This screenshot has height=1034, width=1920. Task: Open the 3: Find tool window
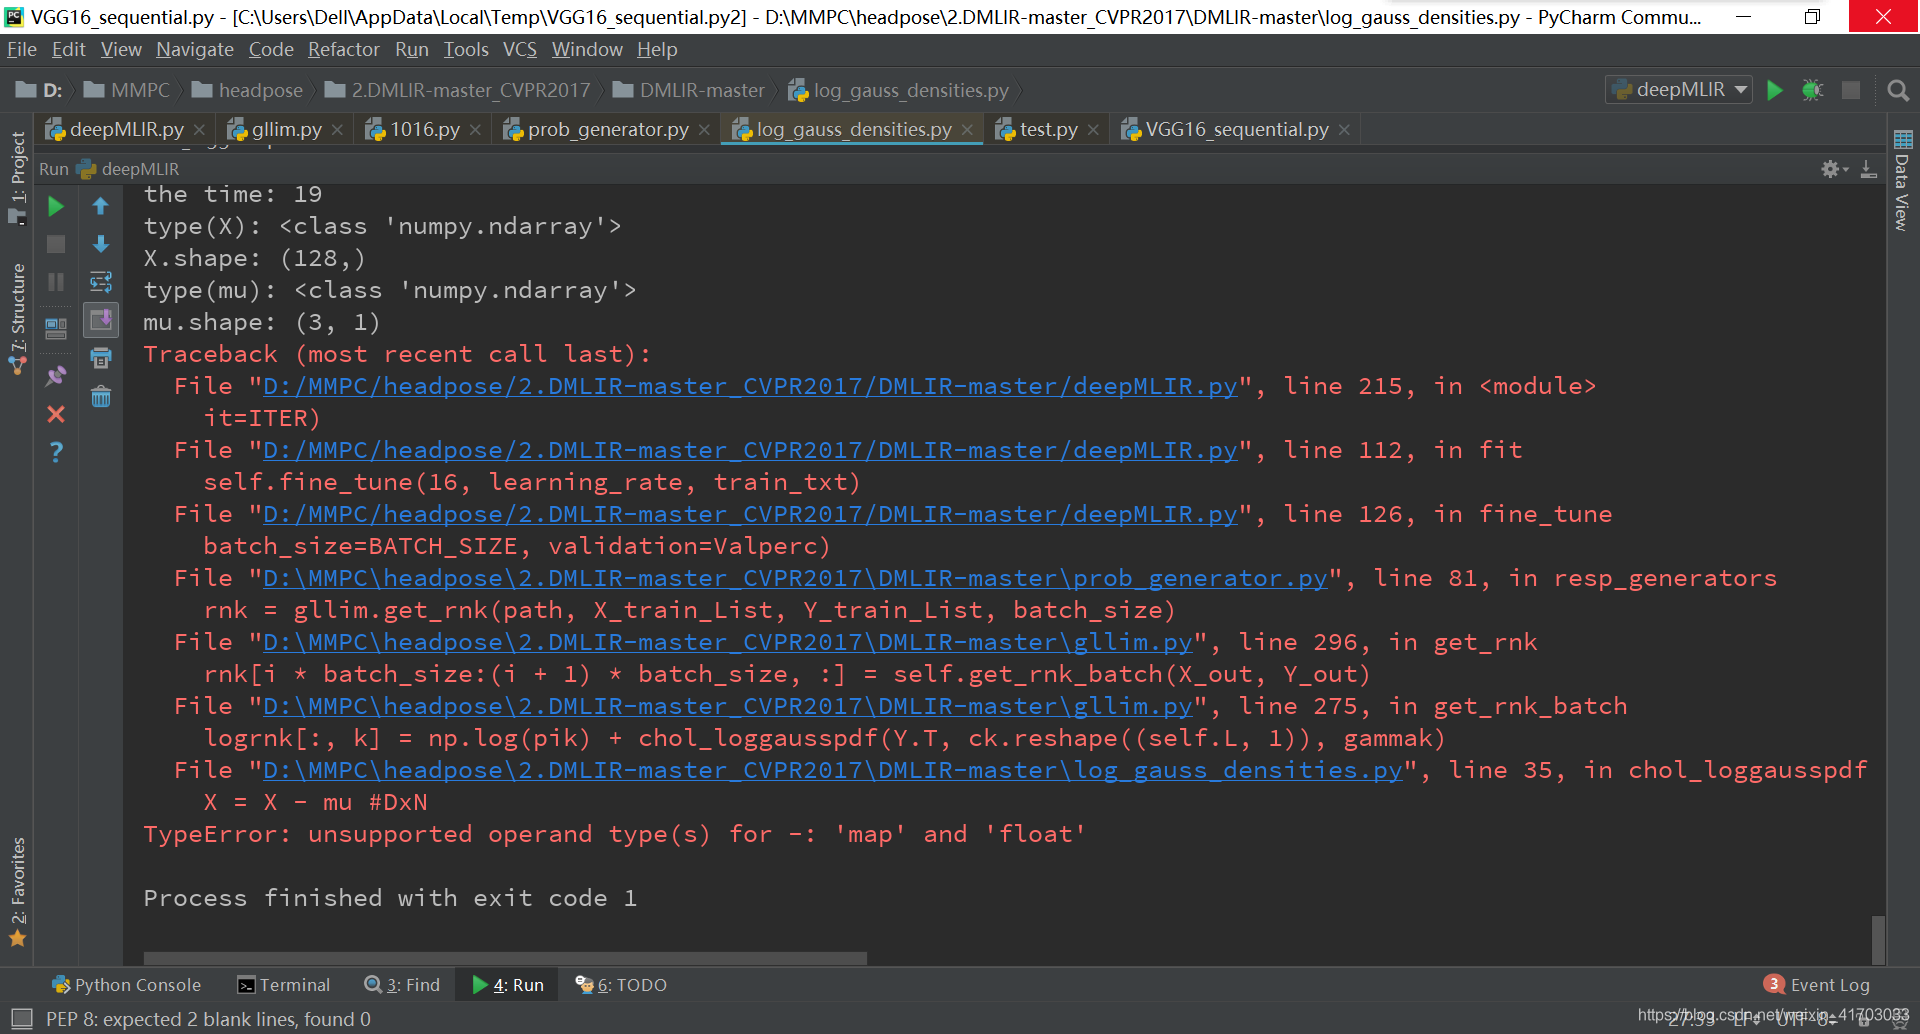pos(402,985)
